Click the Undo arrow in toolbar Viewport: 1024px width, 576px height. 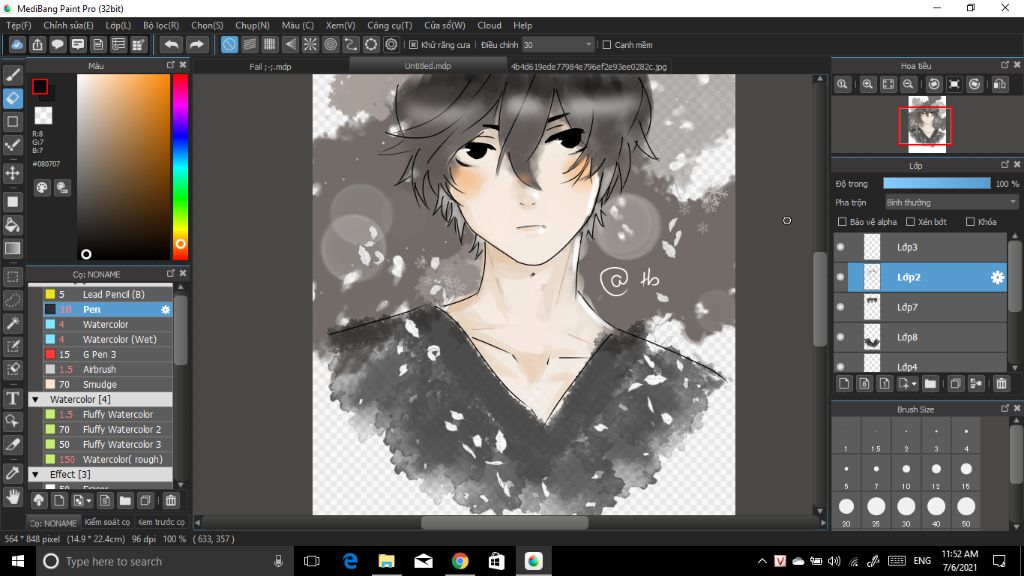coord(171,44)
